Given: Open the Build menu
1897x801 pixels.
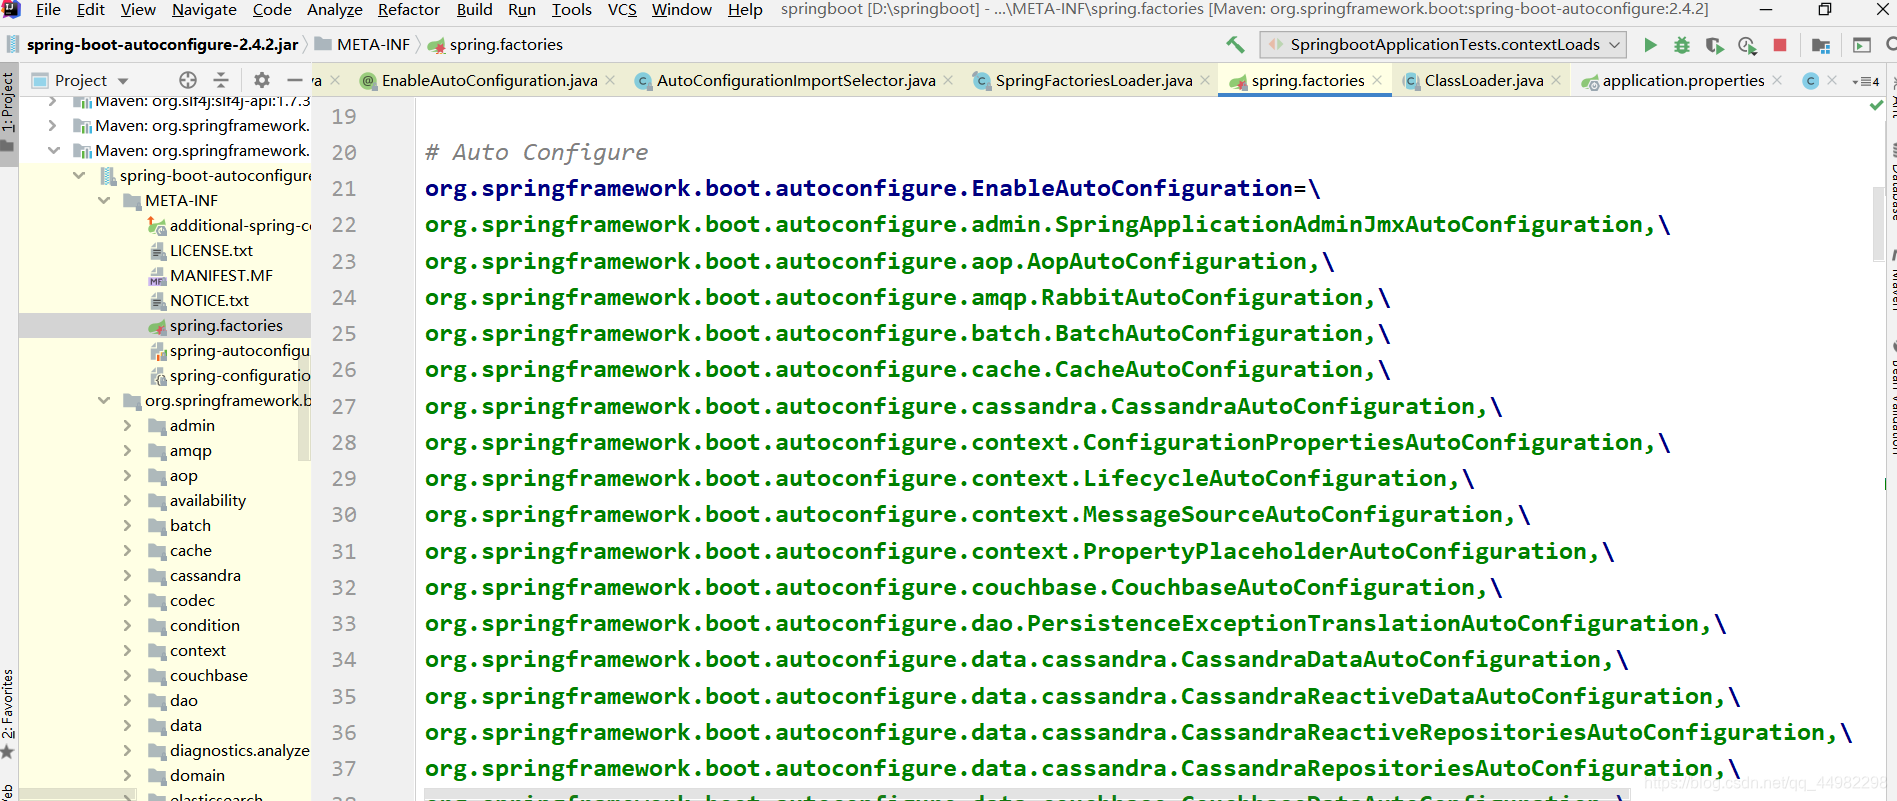Looking at the screenshot, I should [x=475, y=10].
